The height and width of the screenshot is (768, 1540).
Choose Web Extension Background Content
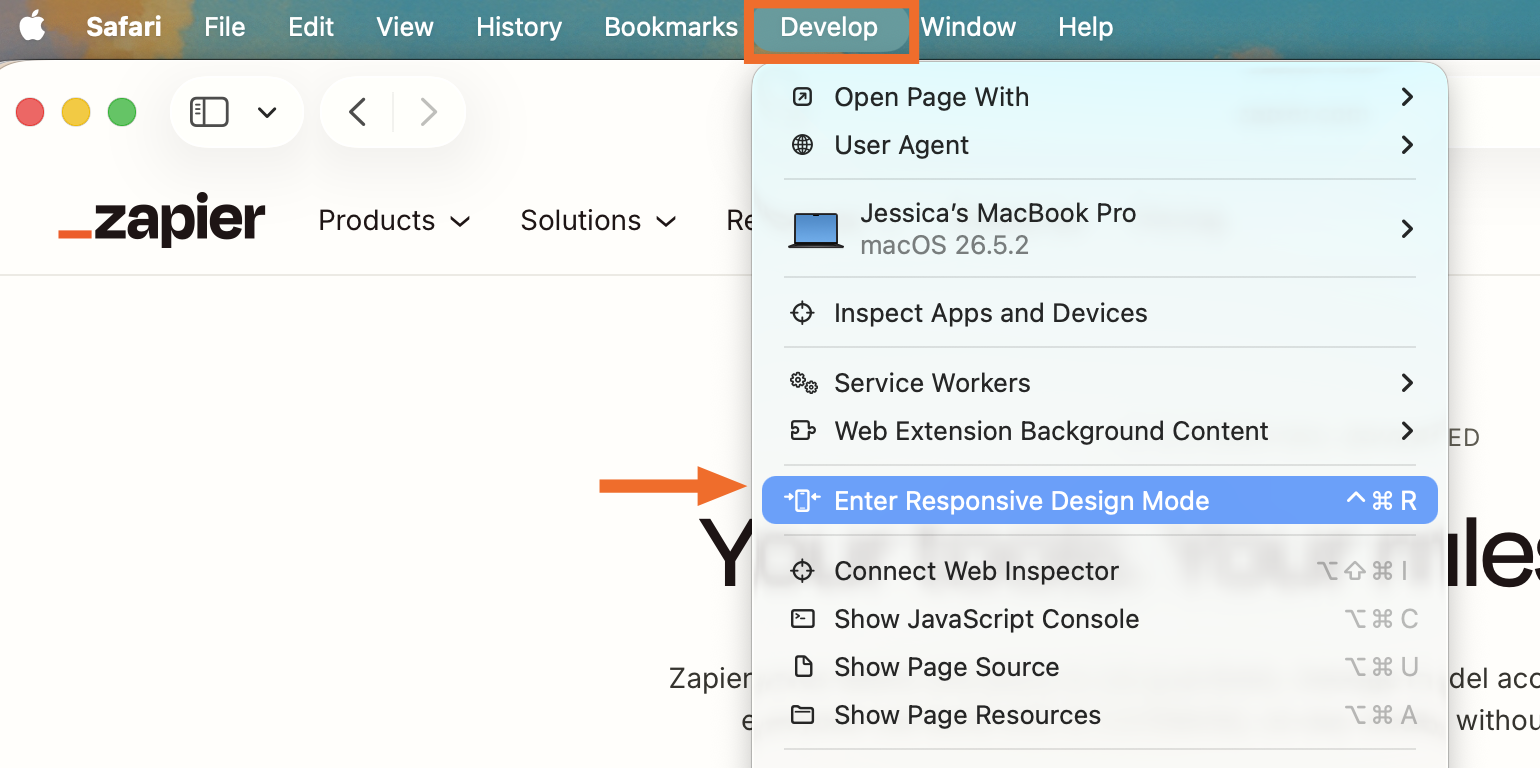(1100, 431)
